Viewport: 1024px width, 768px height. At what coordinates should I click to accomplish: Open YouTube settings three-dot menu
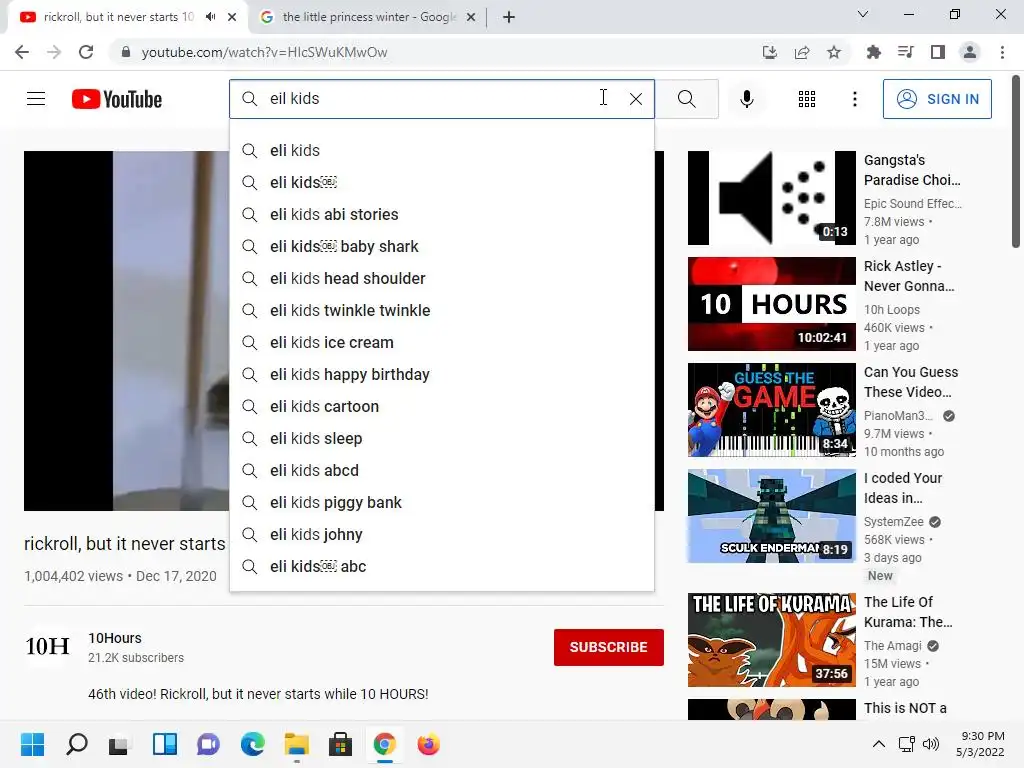point(855,99)
